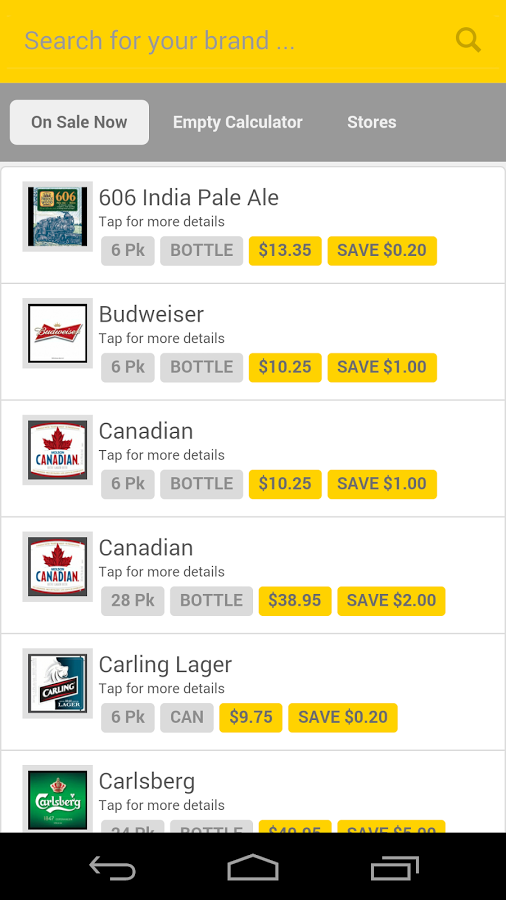
Task: Tap the Carling Lager logo thumbnail
Action: coord(57,683)
